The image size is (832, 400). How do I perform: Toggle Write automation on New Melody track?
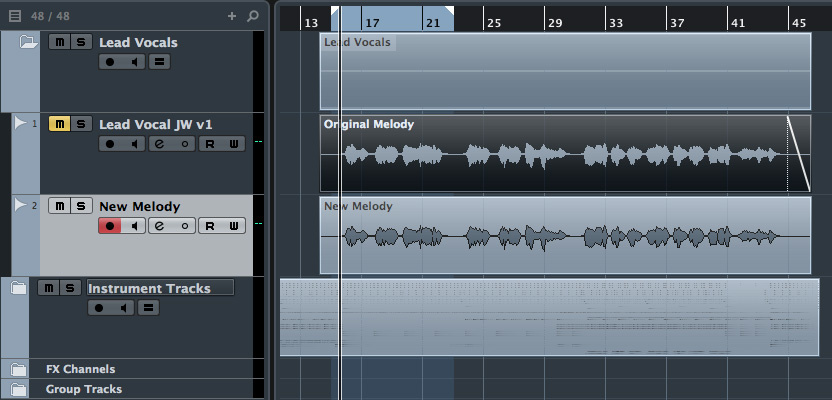coord(233,226)
